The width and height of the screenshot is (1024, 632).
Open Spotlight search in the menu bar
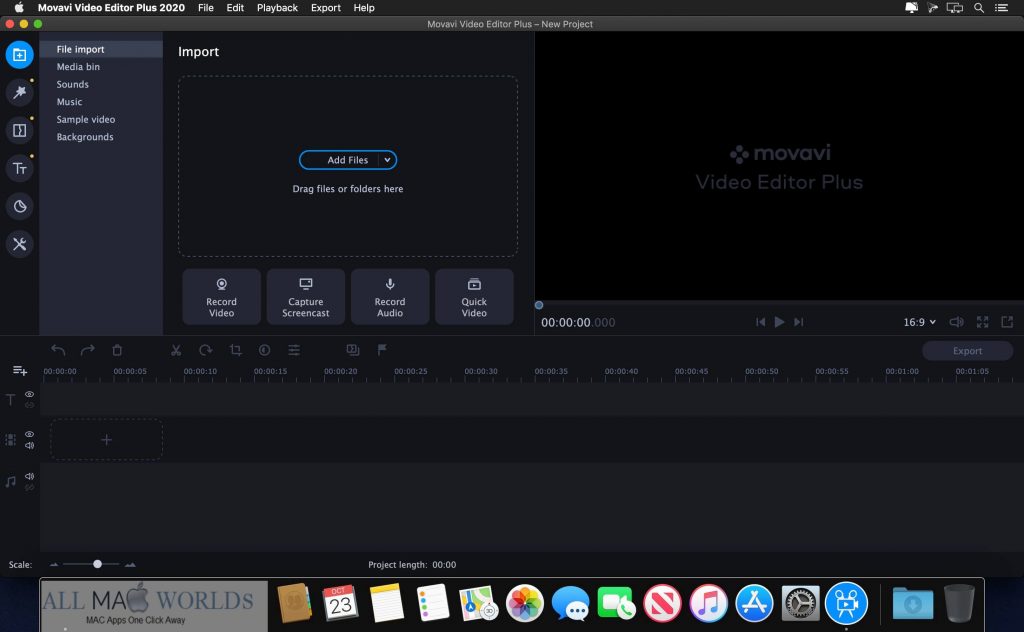pos(979,8)
